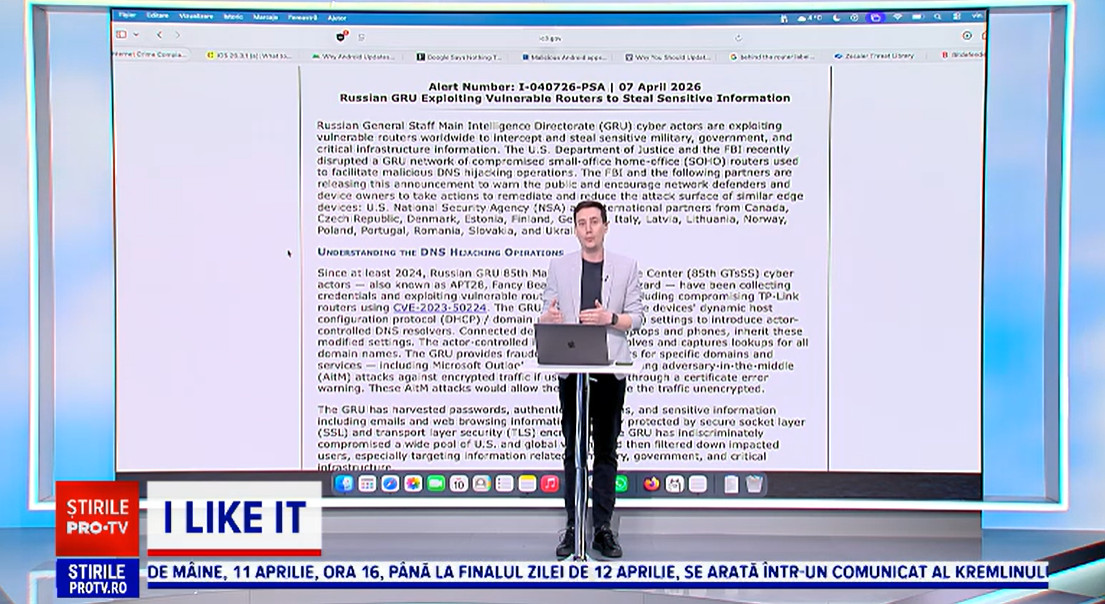This screenshot has height=604, width=1105.
Task: Open Notes app in the dock
Action: click(526, 484)
